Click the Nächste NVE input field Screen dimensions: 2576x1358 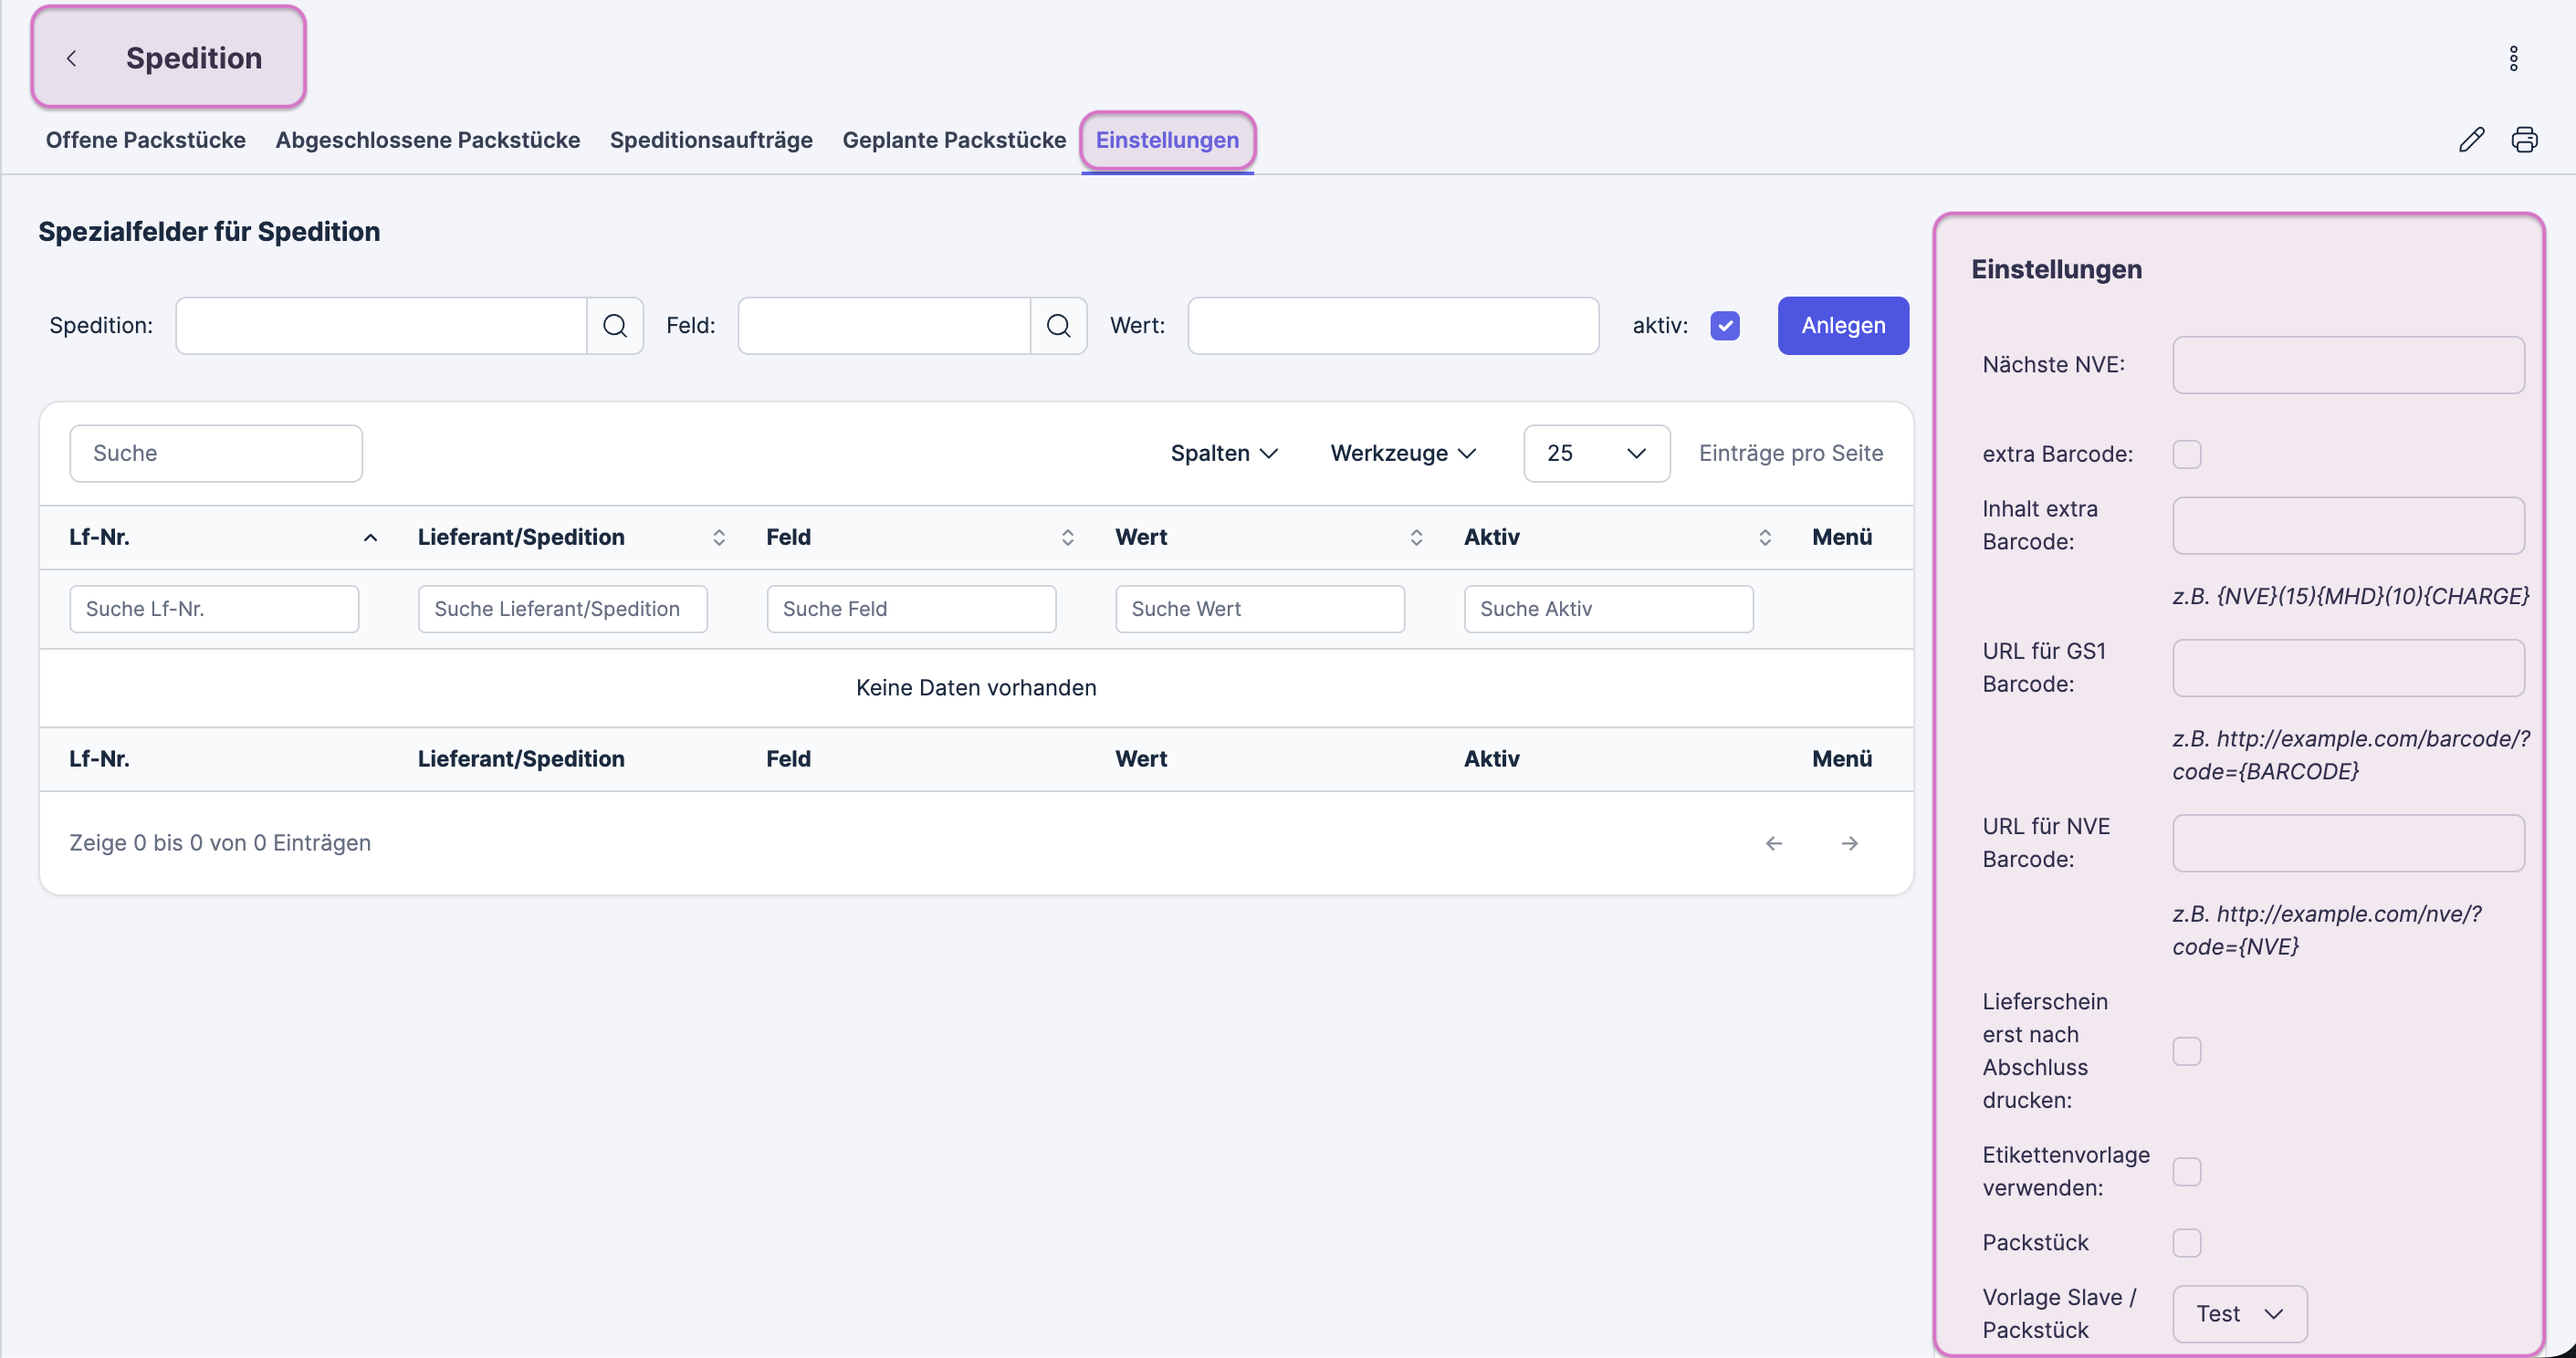(2347, 365)
